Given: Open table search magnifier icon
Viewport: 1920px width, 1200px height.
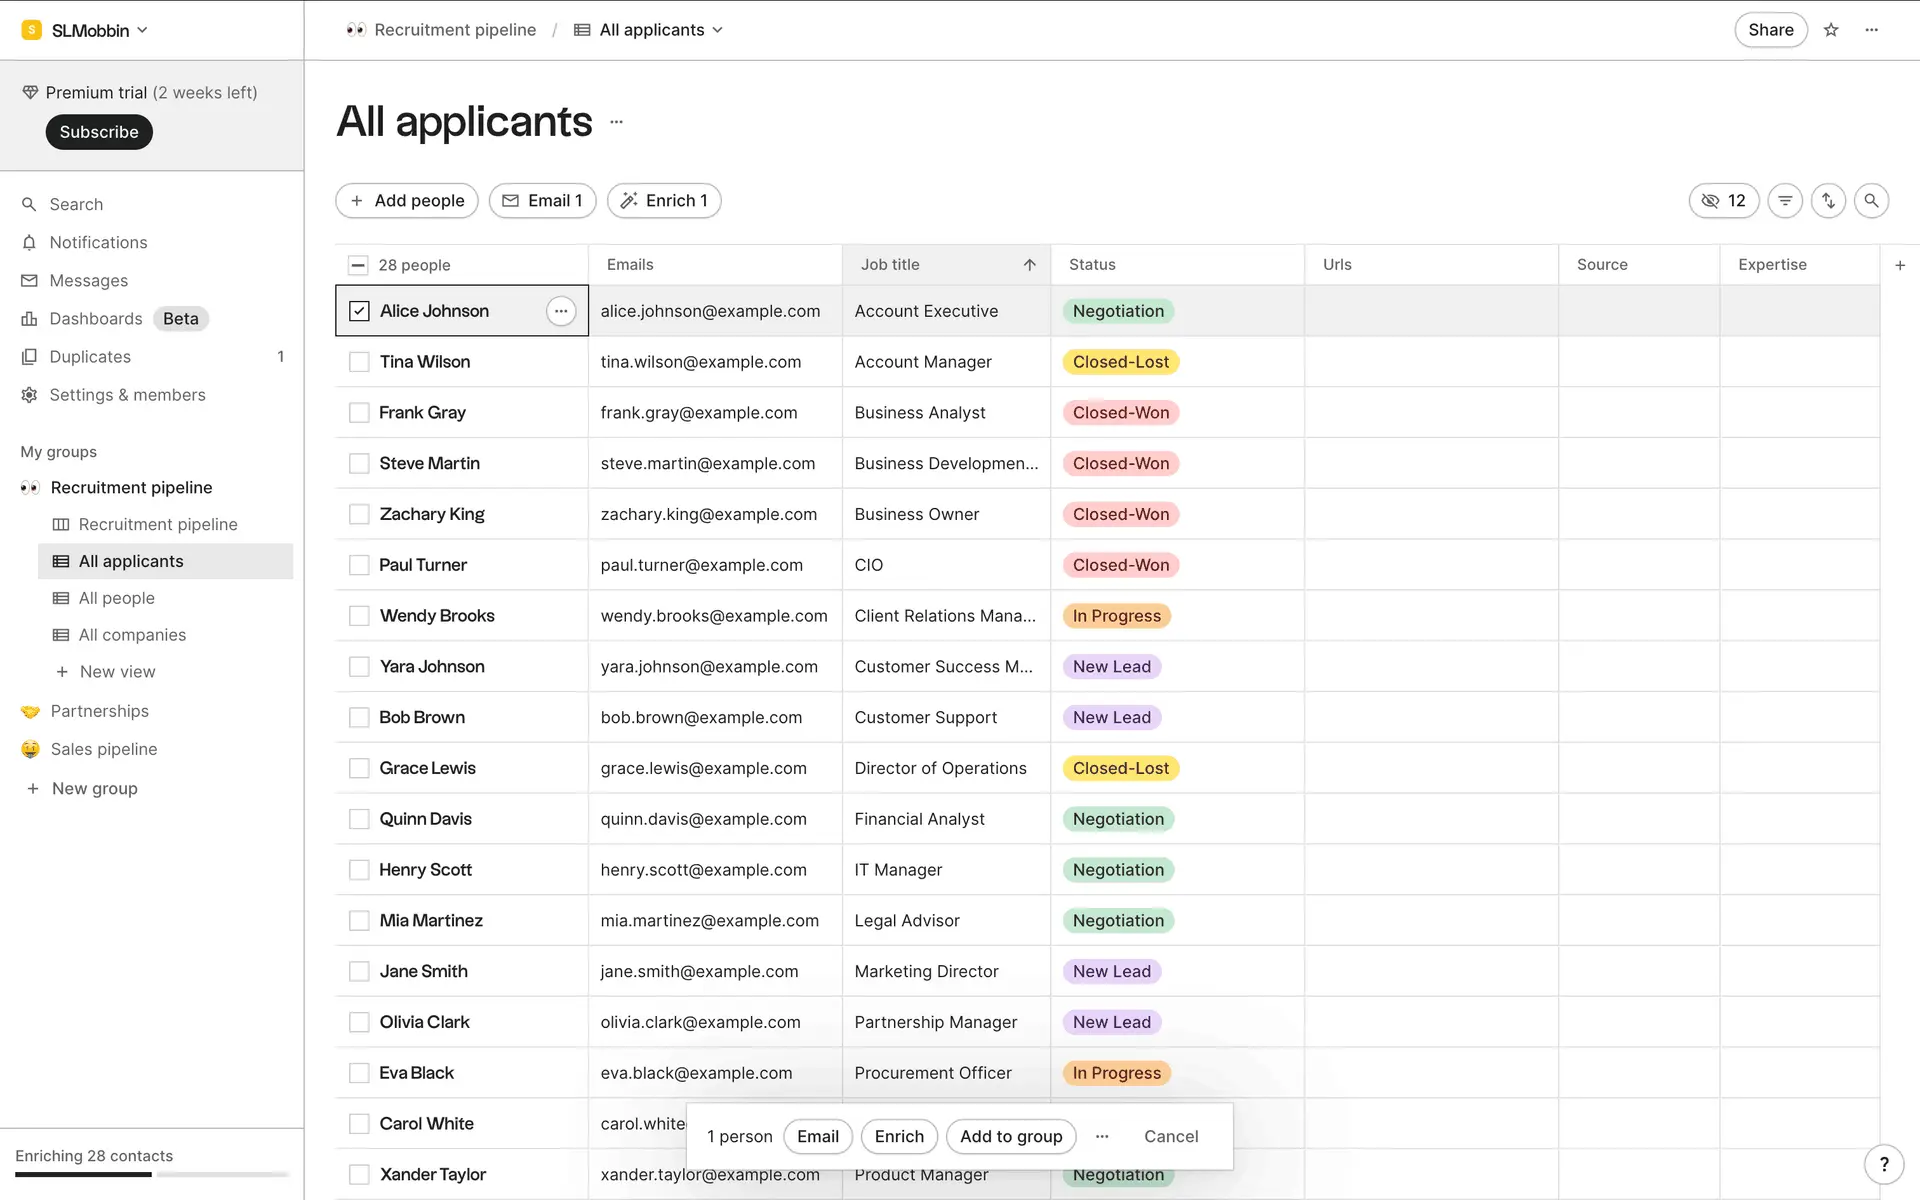Looking at the screenshot, I should [1871, 201].
